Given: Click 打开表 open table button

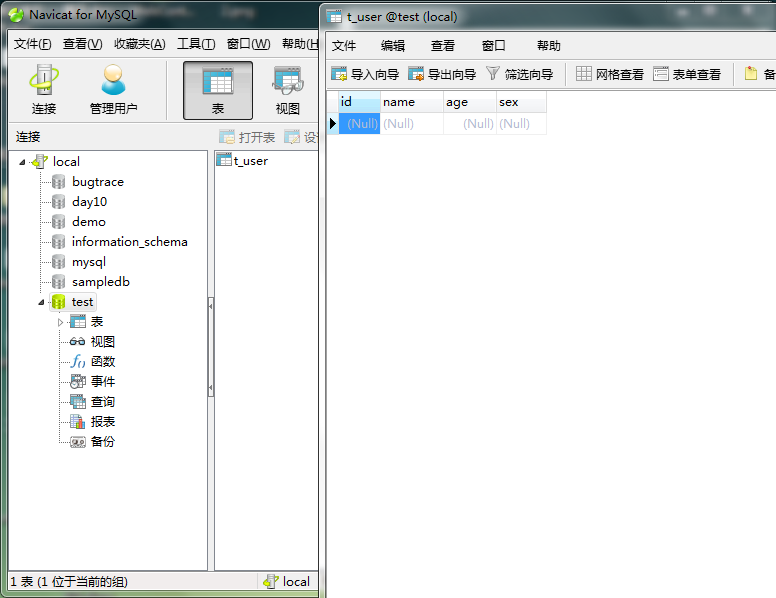Looking at the screenshot, I should pos(247,137).
